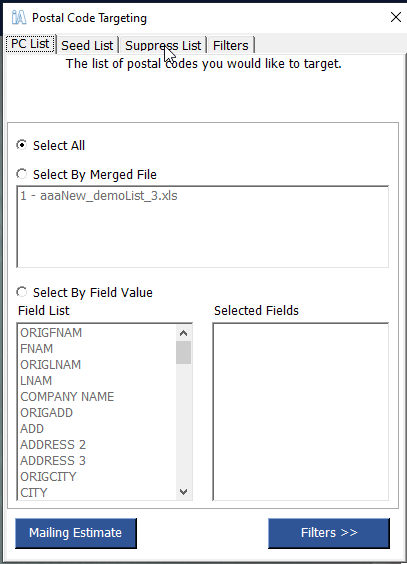Go to the Filters tab
This screenshot has height=564, width=407.
click(x=230, y=45)
